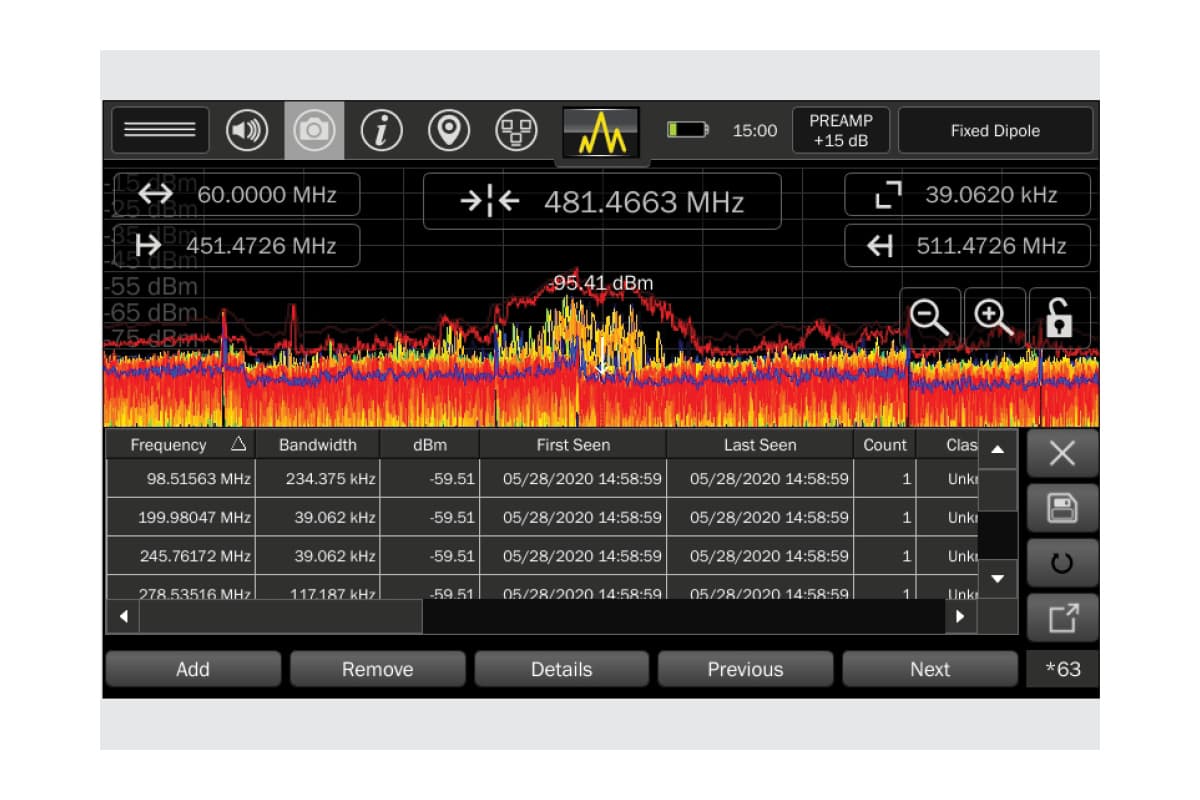Screen dimensions: 1200x800
Task: Click the Details button
Action: (561, 669)
